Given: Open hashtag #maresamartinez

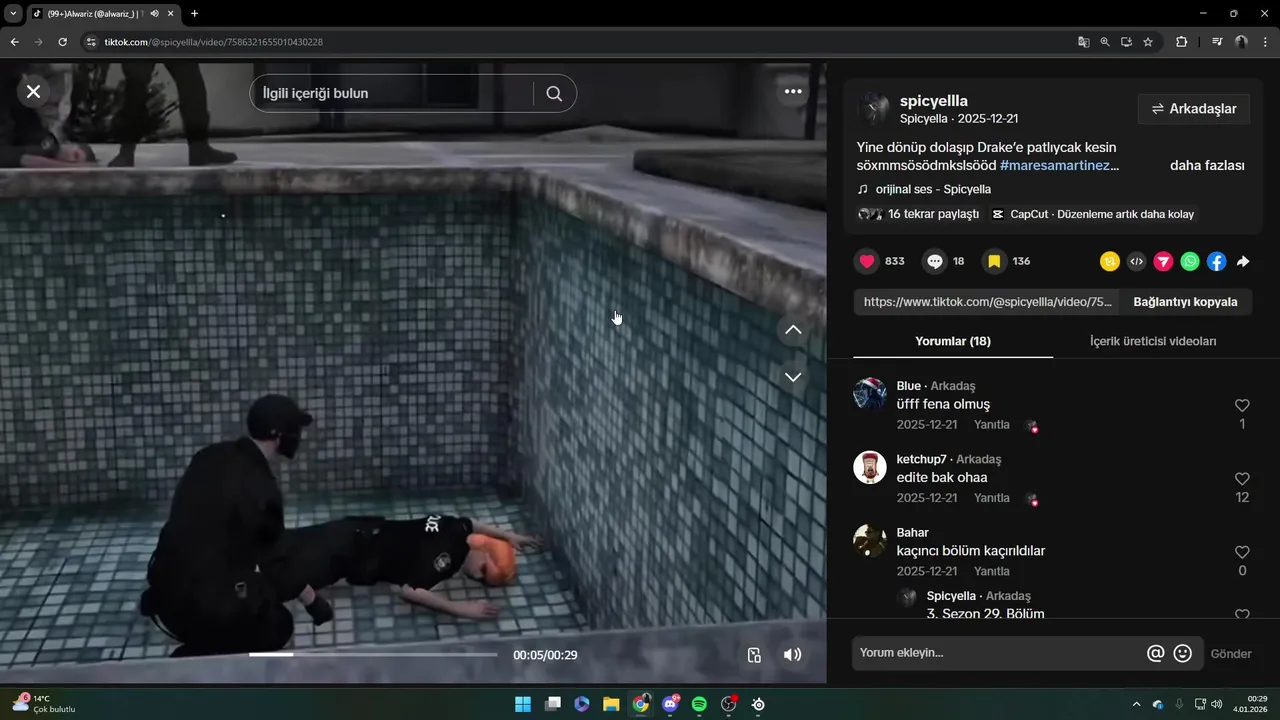Looking at the screenshot, I should 1059,166.
